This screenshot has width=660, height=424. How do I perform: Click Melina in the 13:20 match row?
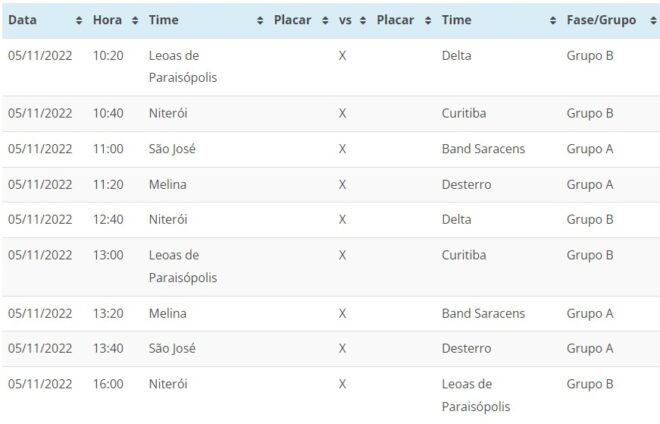(167, 313)
